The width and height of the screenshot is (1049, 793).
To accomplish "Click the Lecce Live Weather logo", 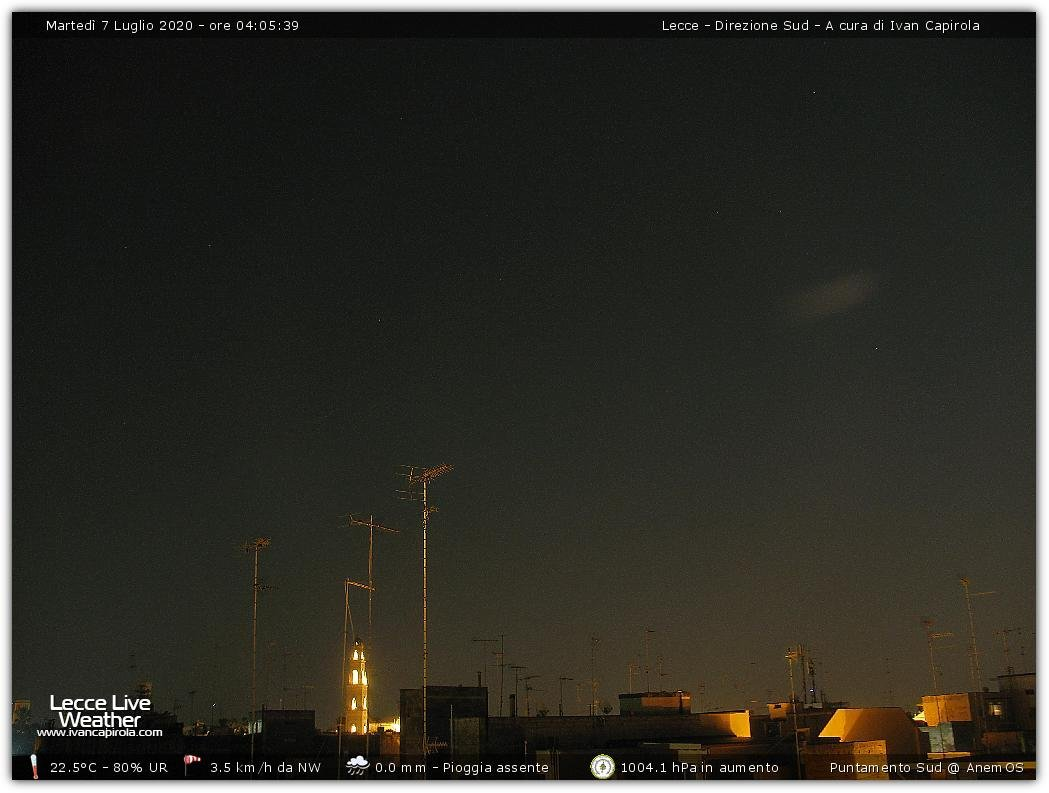I will 100,711.
